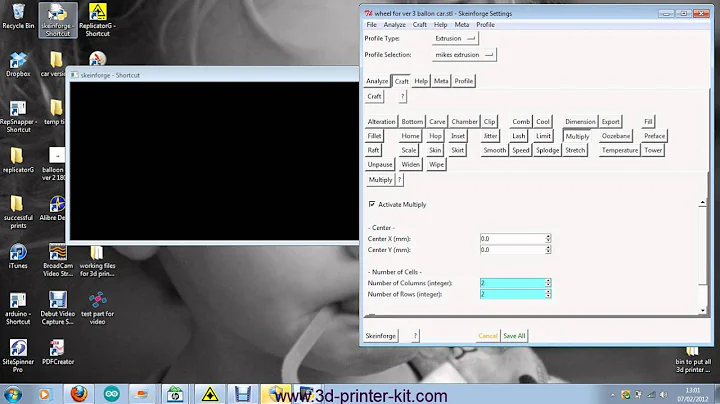This screenshot has width=720, height=404.
Task: Open BroadCam Video Streaming desktop icon
Action: point(58,260)
